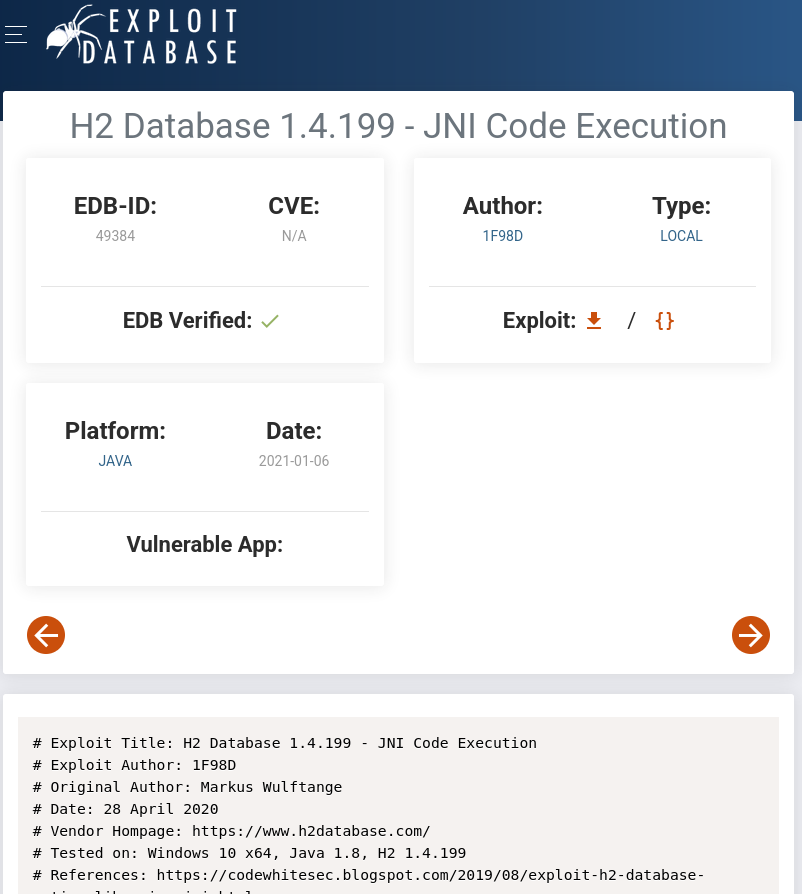This screenshot has width=802, height=894.
Task: Click the References codewhitesec URL line
Action: (369, 875)
